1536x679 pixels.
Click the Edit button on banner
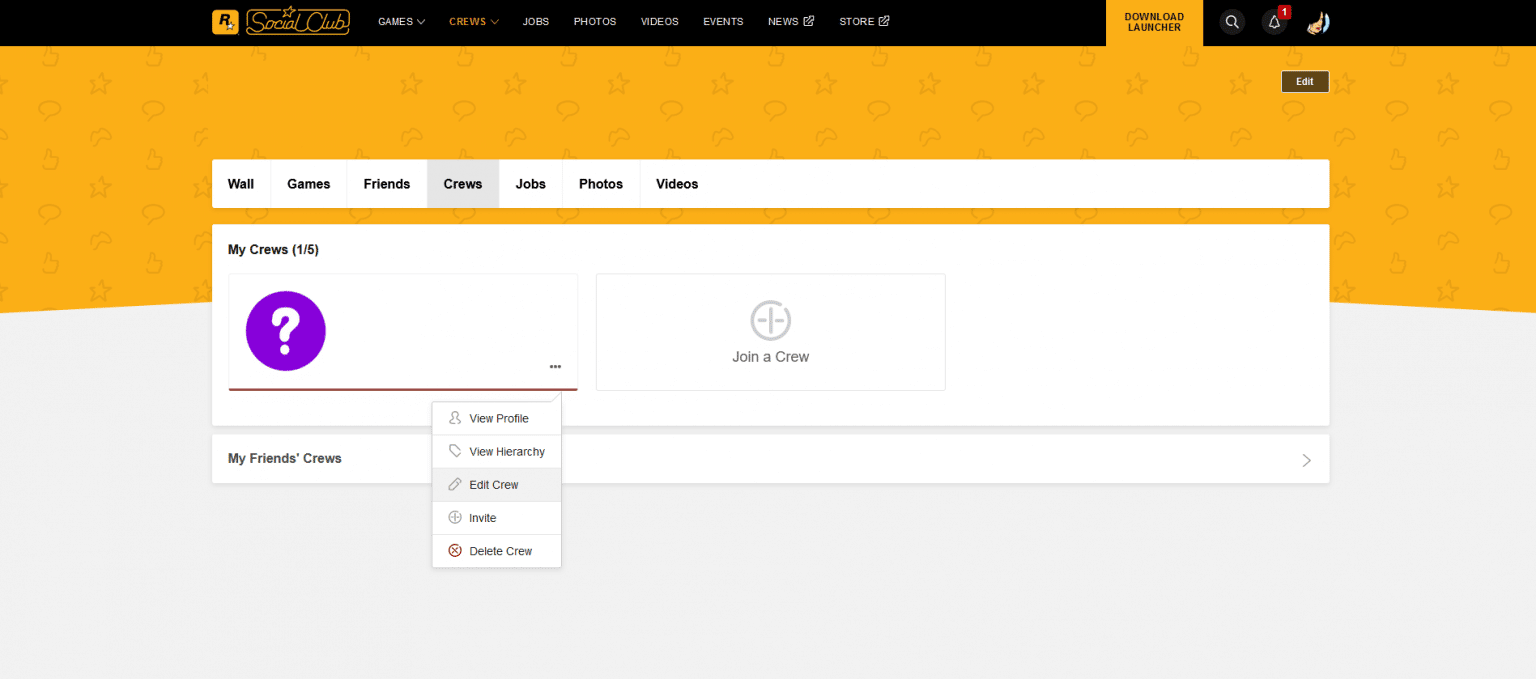coord(1304,82)
